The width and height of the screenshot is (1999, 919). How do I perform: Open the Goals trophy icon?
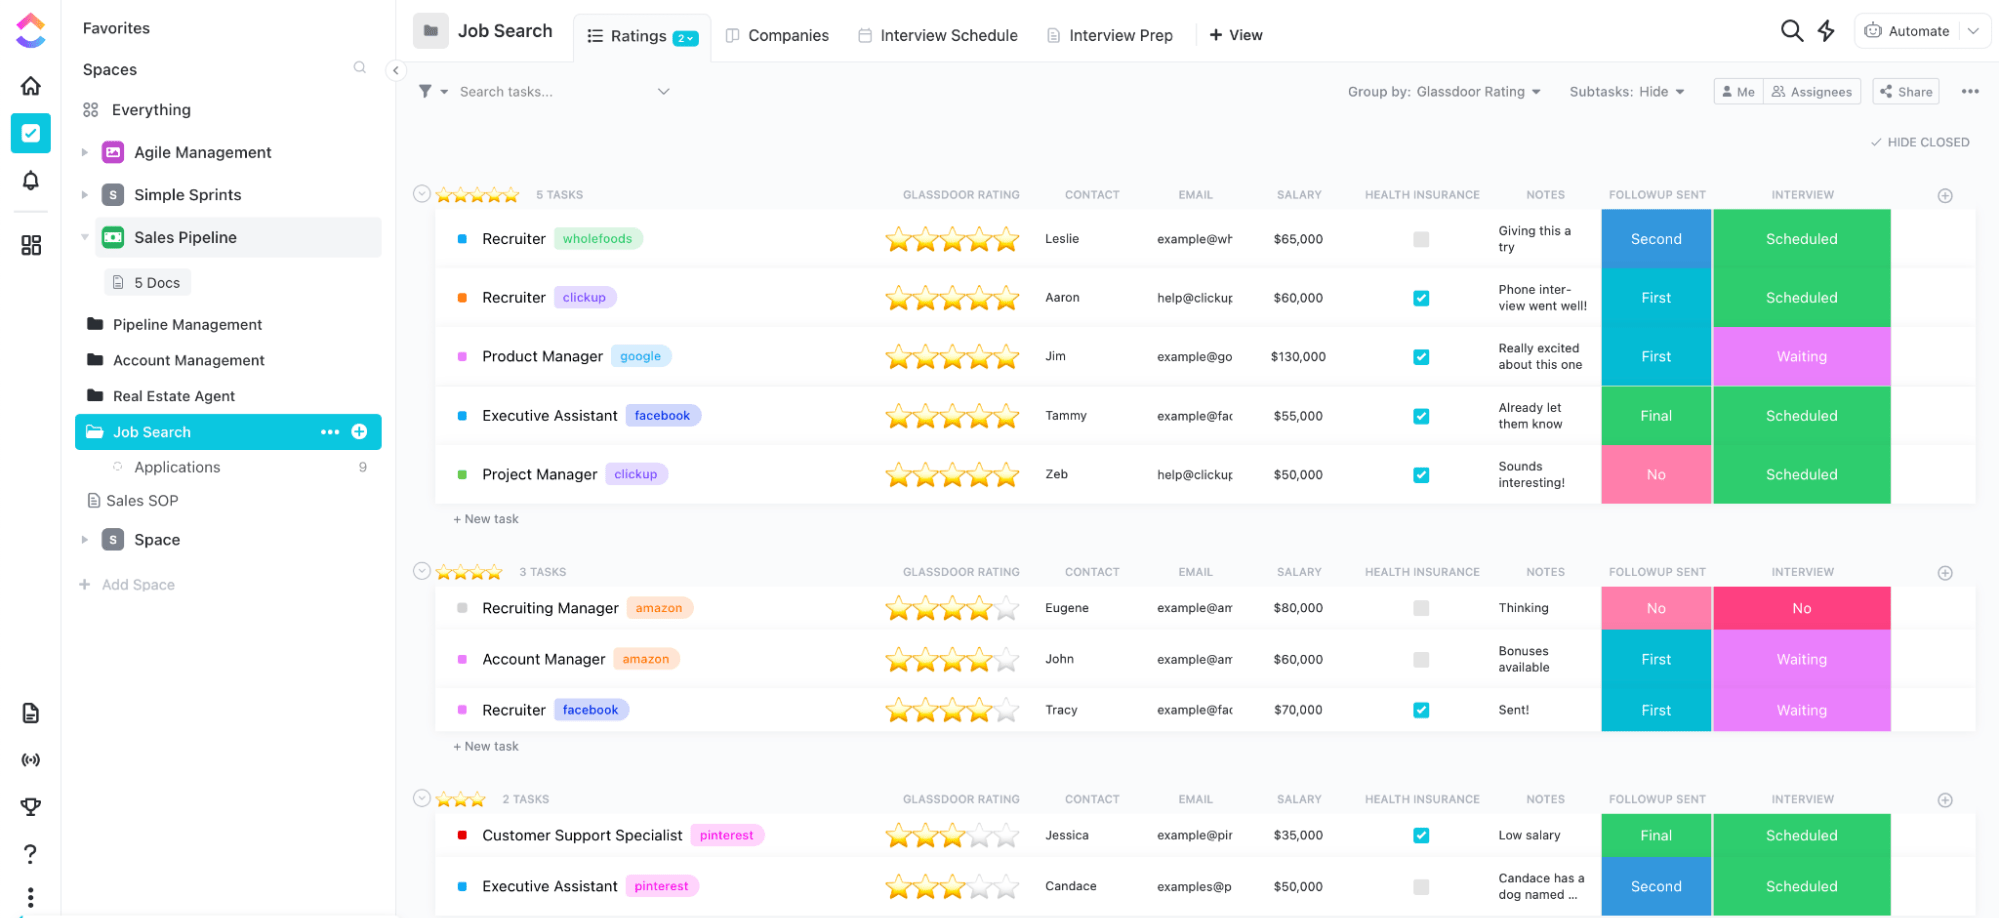coord(31,806)
